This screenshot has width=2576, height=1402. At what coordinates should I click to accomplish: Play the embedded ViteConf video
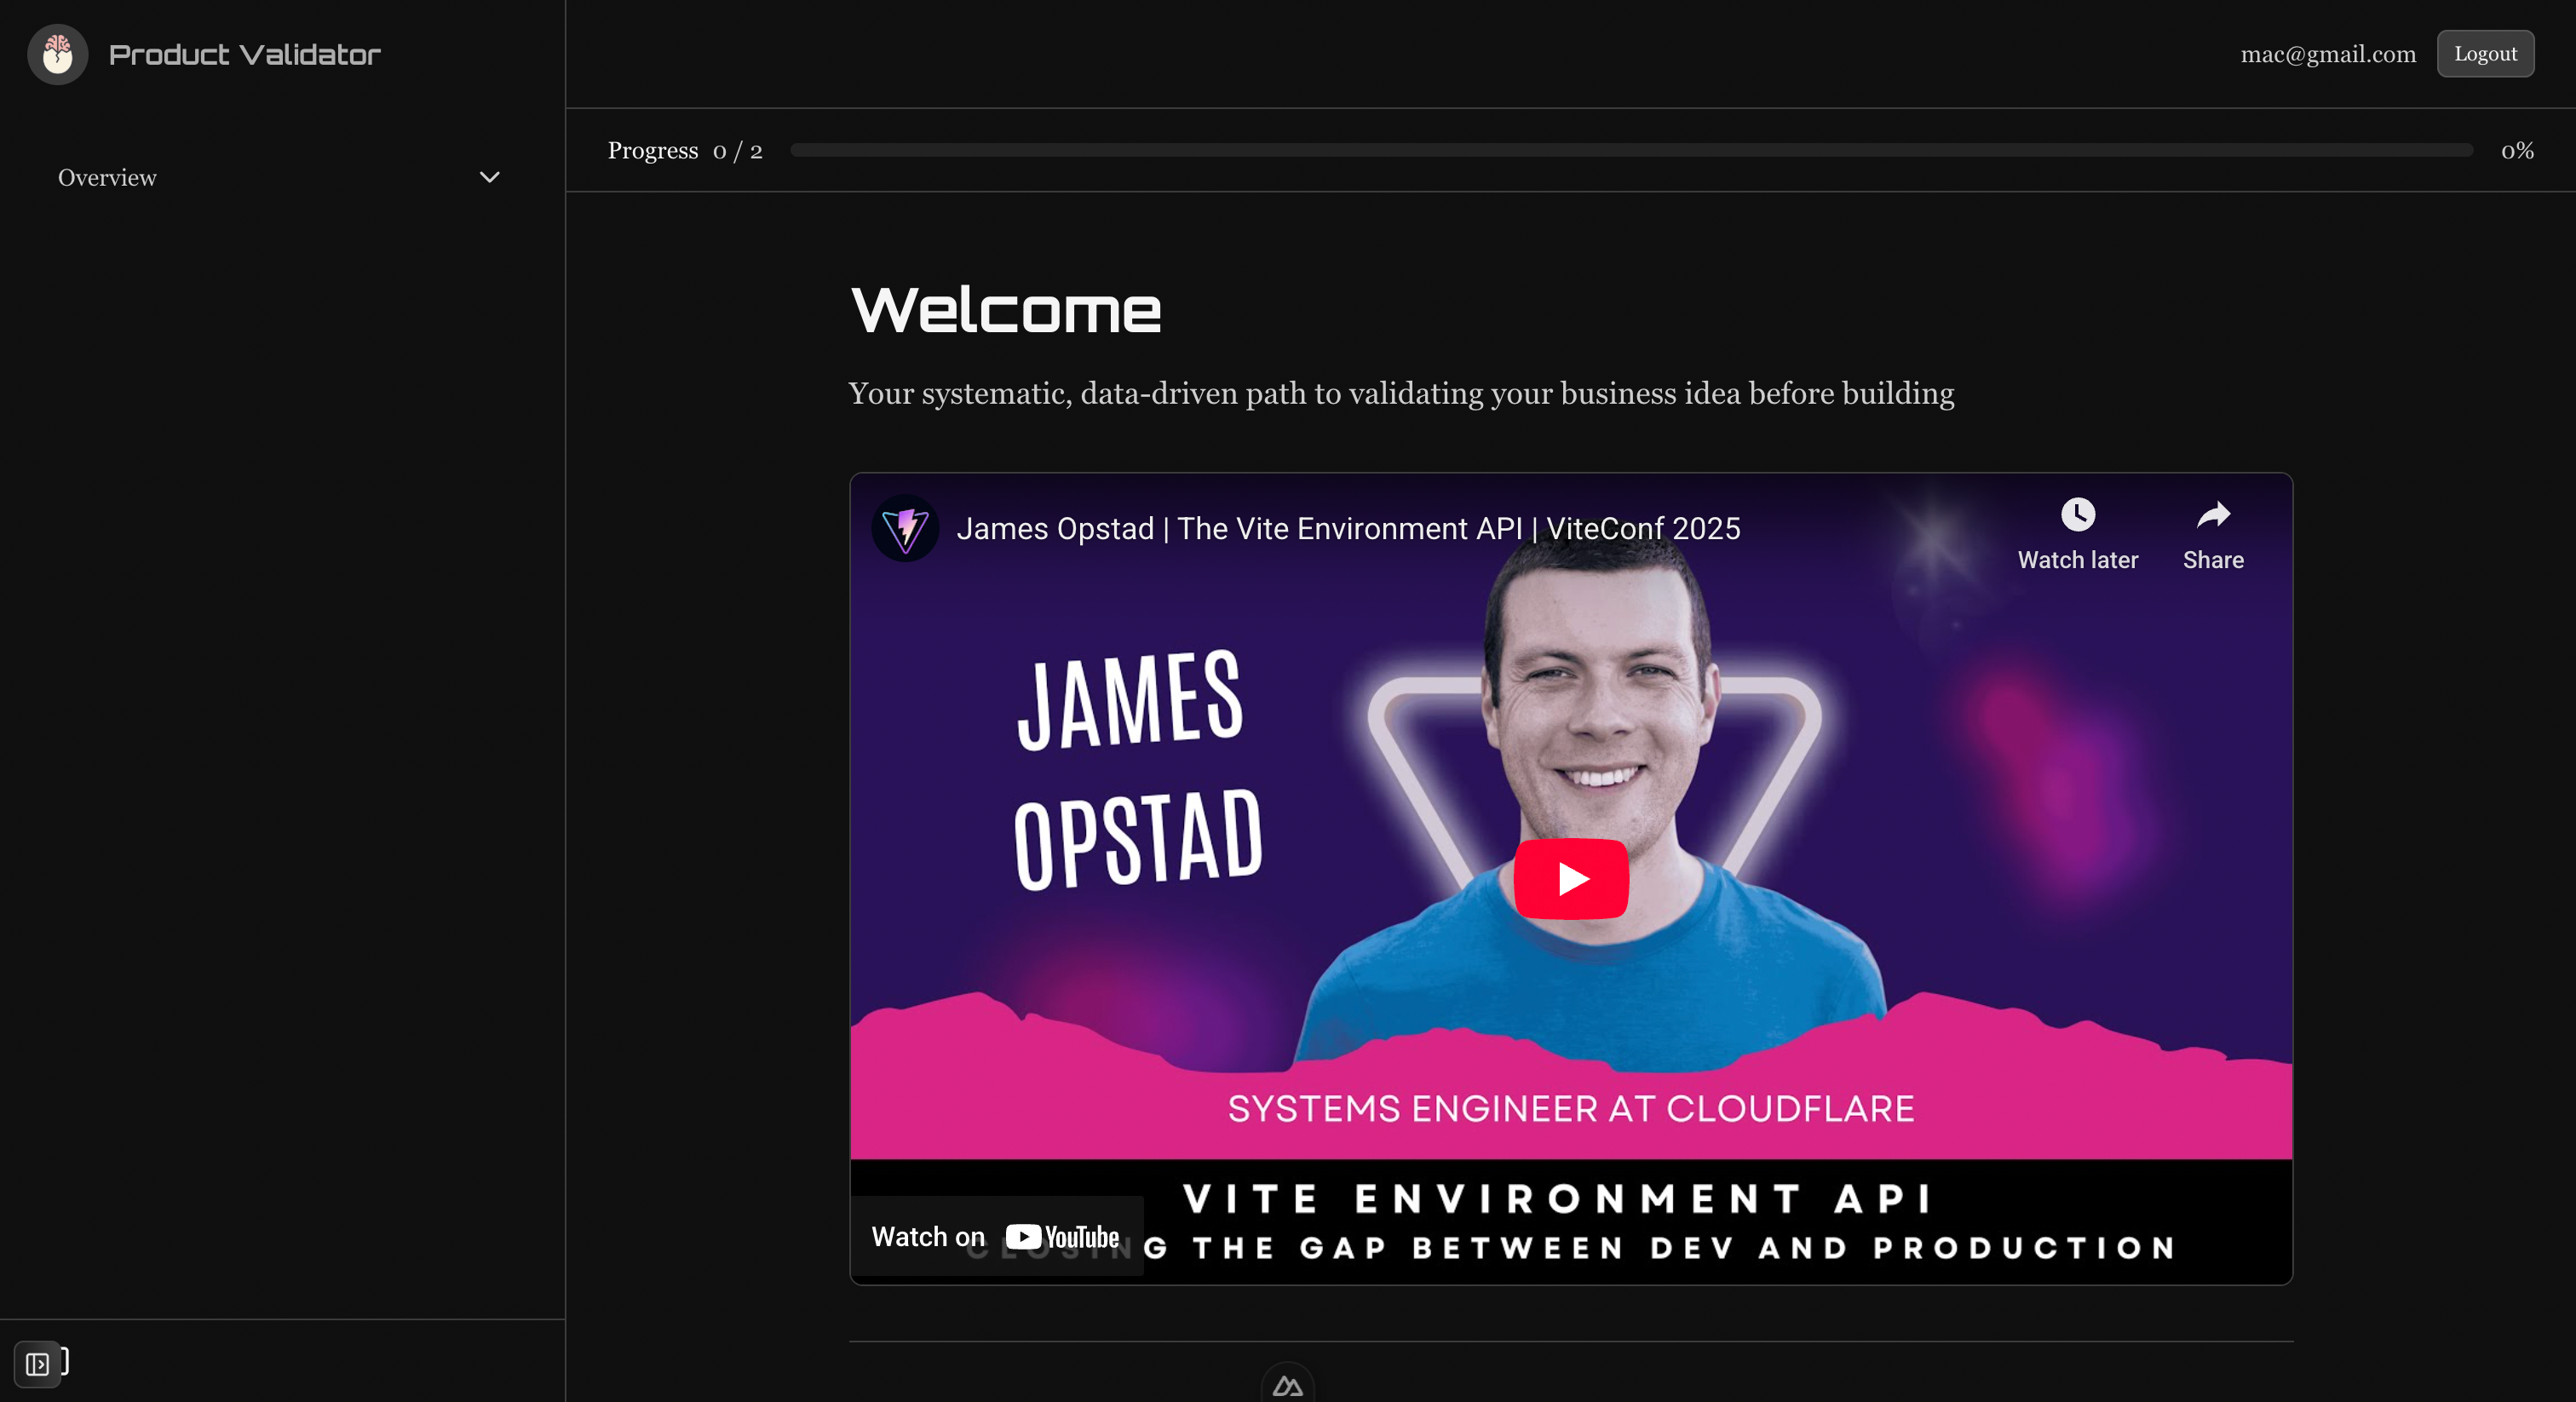[1570, 879]
